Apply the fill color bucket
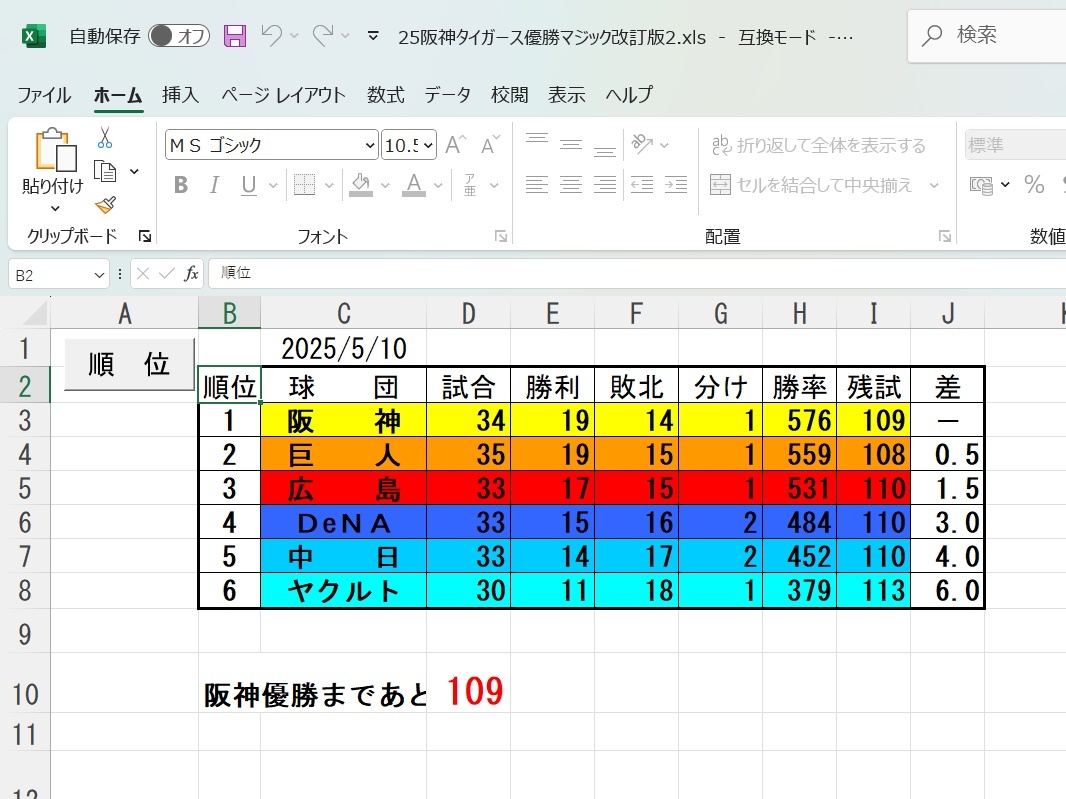1066x799 pixels. 361,184
